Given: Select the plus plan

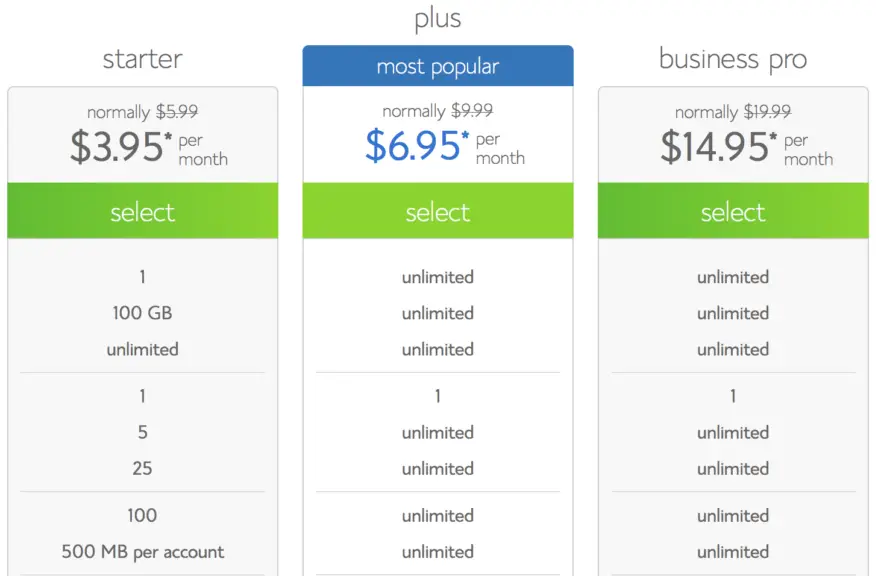Looking at the screenshot, I should [438, 211].
